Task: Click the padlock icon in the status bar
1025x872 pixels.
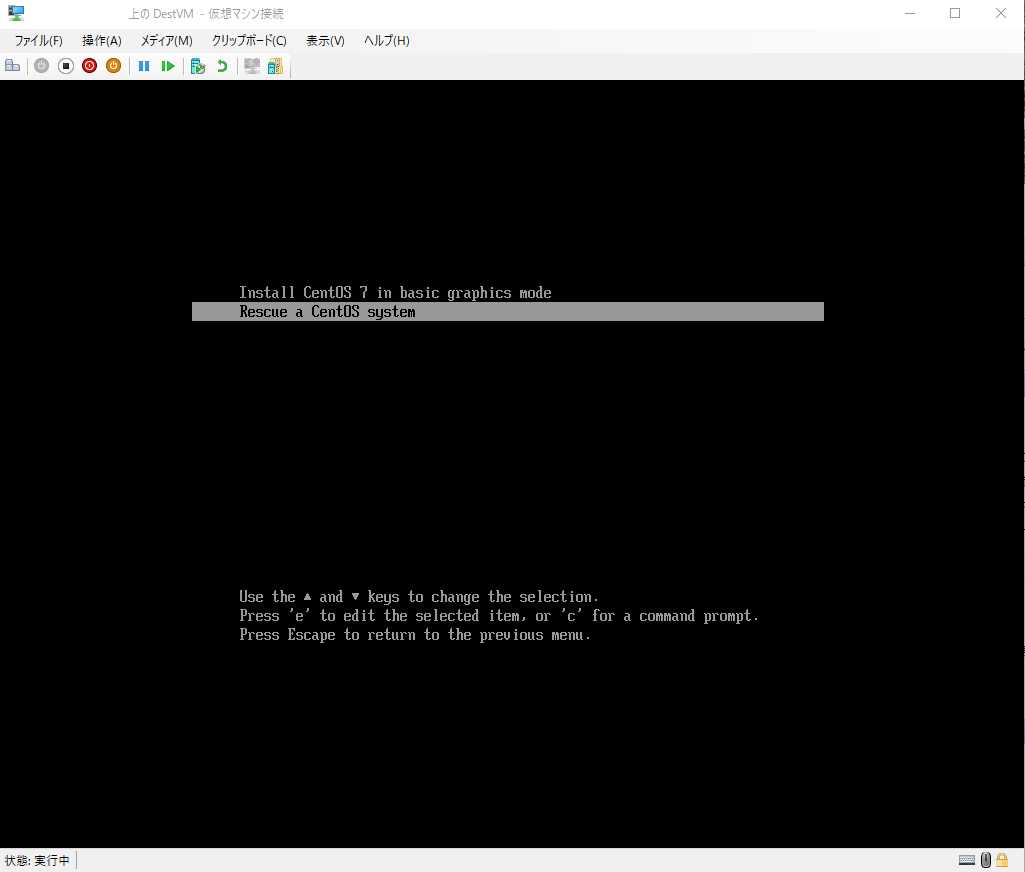Action: pyautogui.click(x=1003, y=860)
